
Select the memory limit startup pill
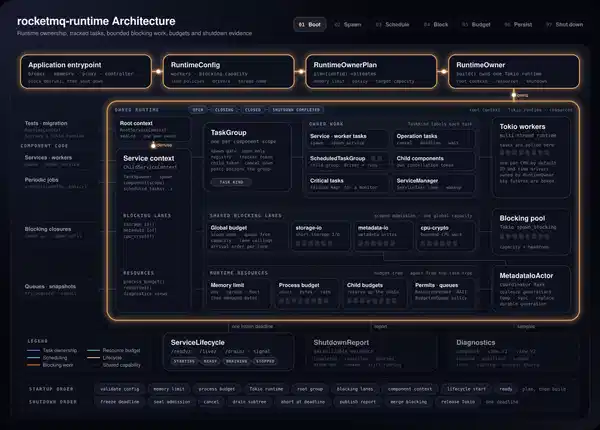click(x=169, y=389)
